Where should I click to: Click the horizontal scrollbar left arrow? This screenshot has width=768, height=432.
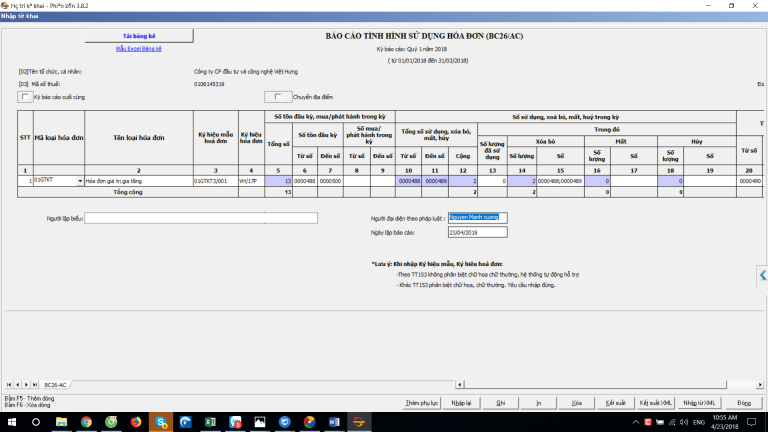(459, 385)
